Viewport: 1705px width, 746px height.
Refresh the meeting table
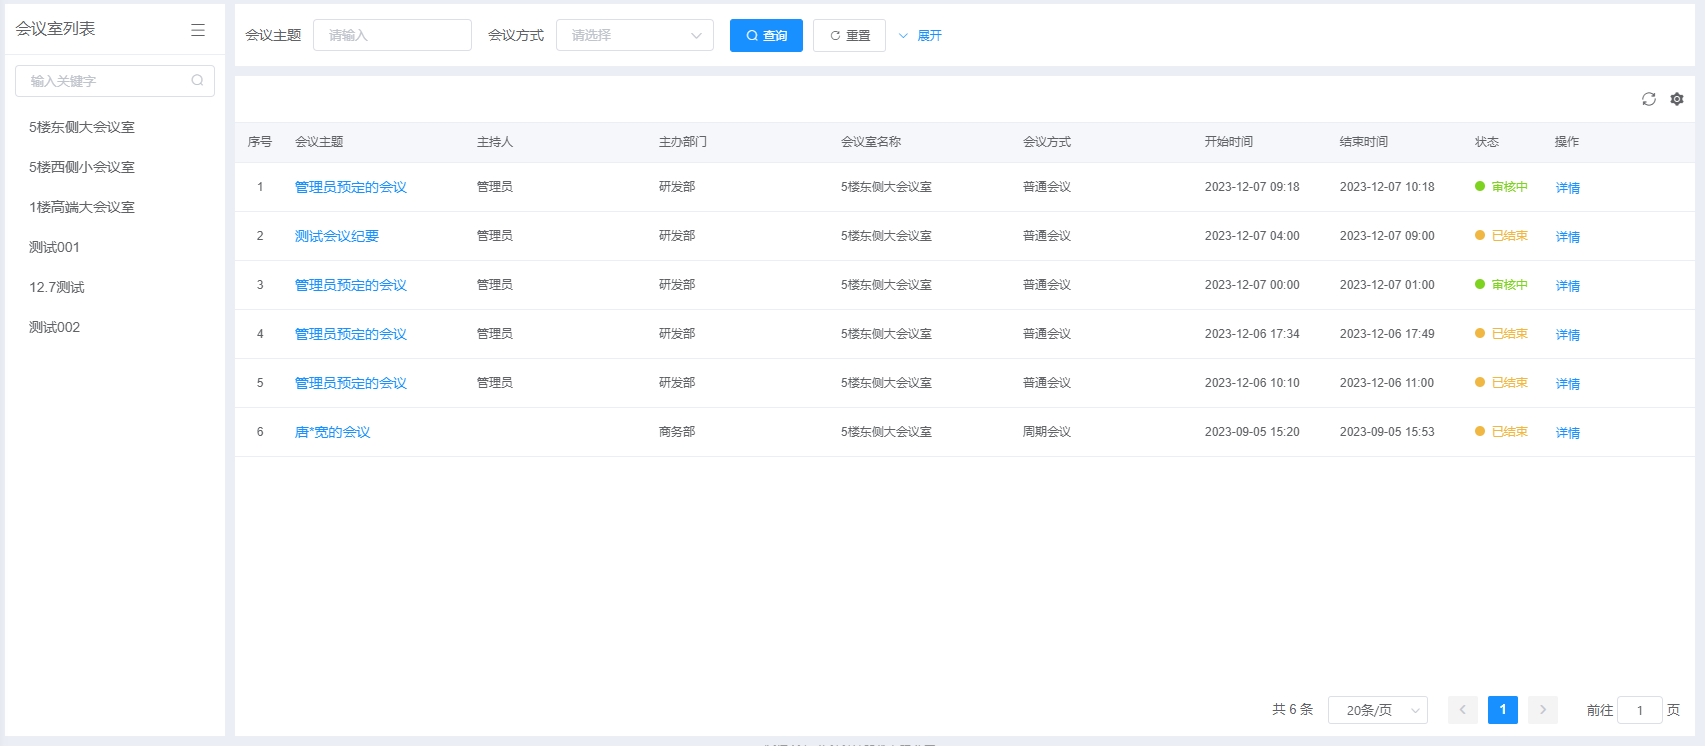(1648, 99)
